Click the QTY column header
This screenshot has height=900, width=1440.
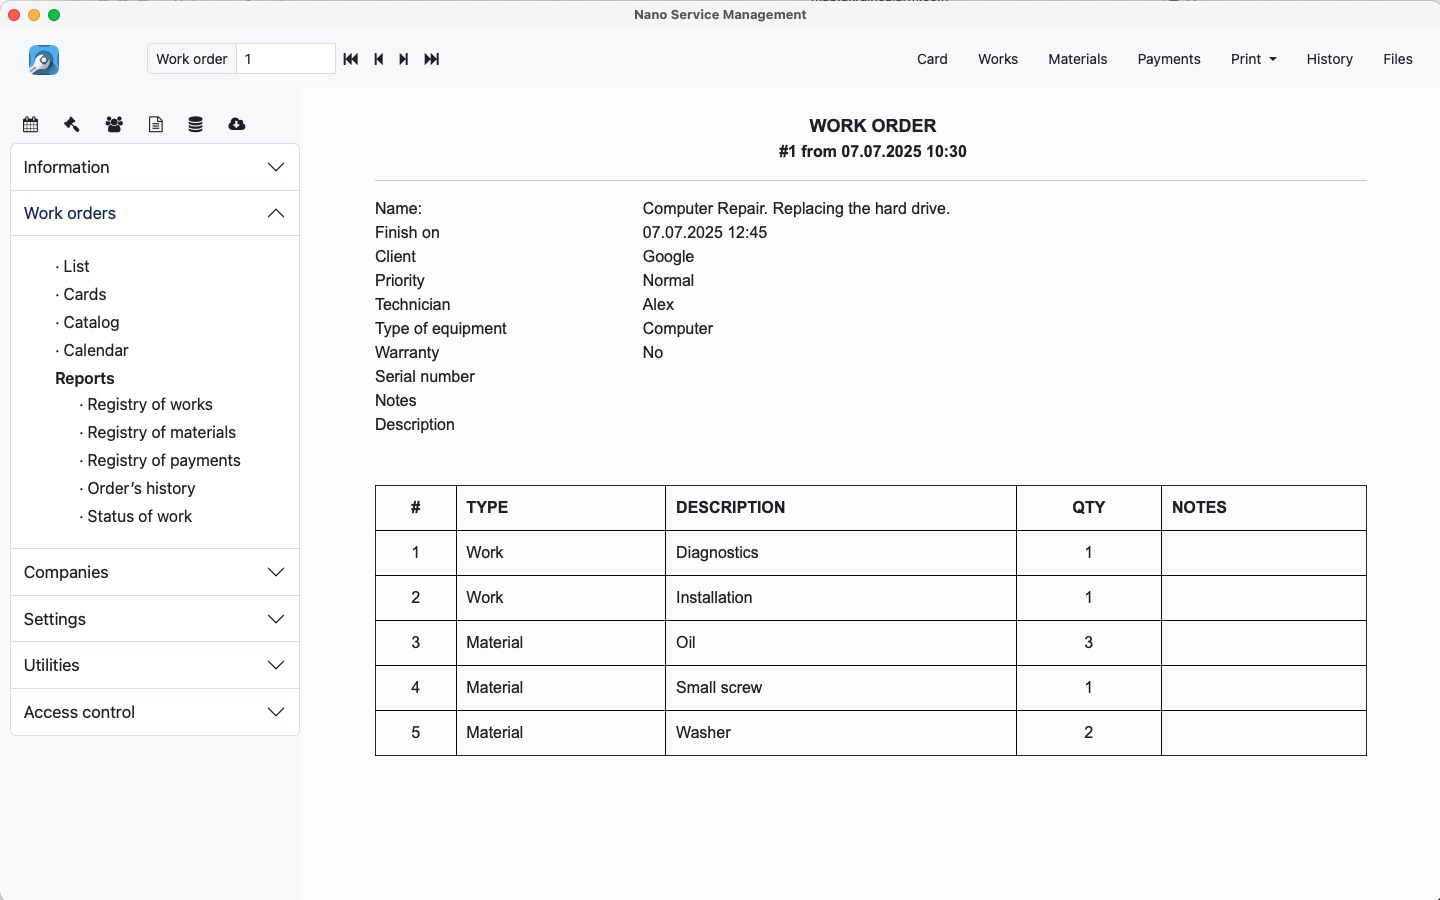pyautogui.click(x=1089, y=507)
